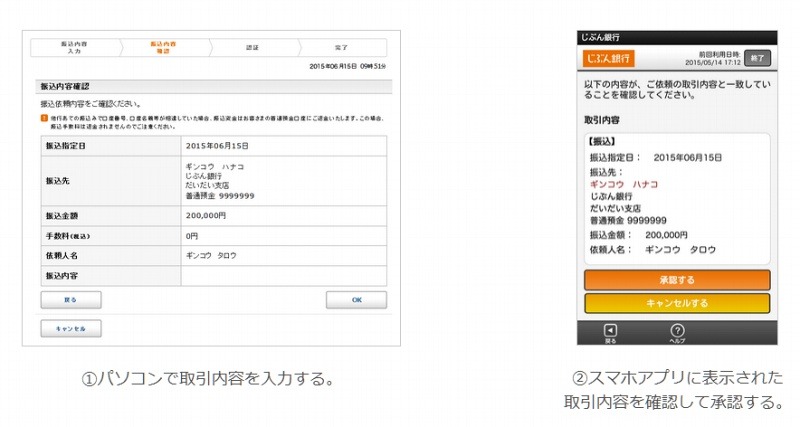Tap the 取引内容 heading in app
800x427 pixels.
(x=602, y=120)
